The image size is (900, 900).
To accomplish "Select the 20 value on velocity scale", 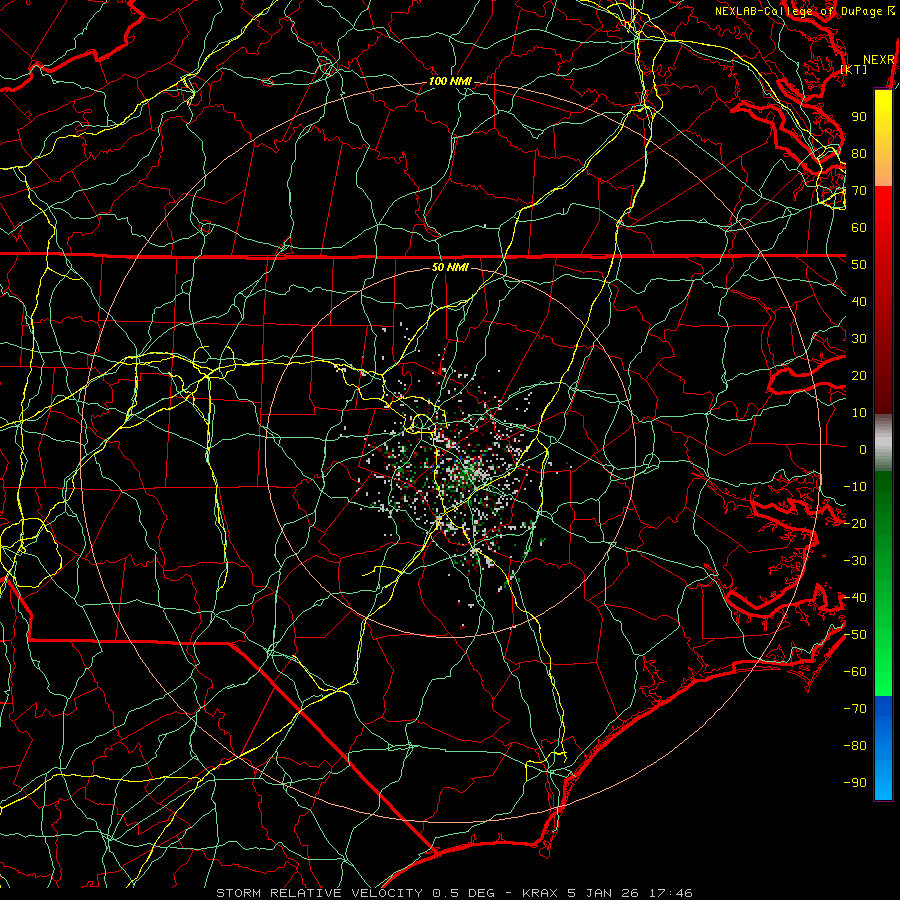I will 859,375.
